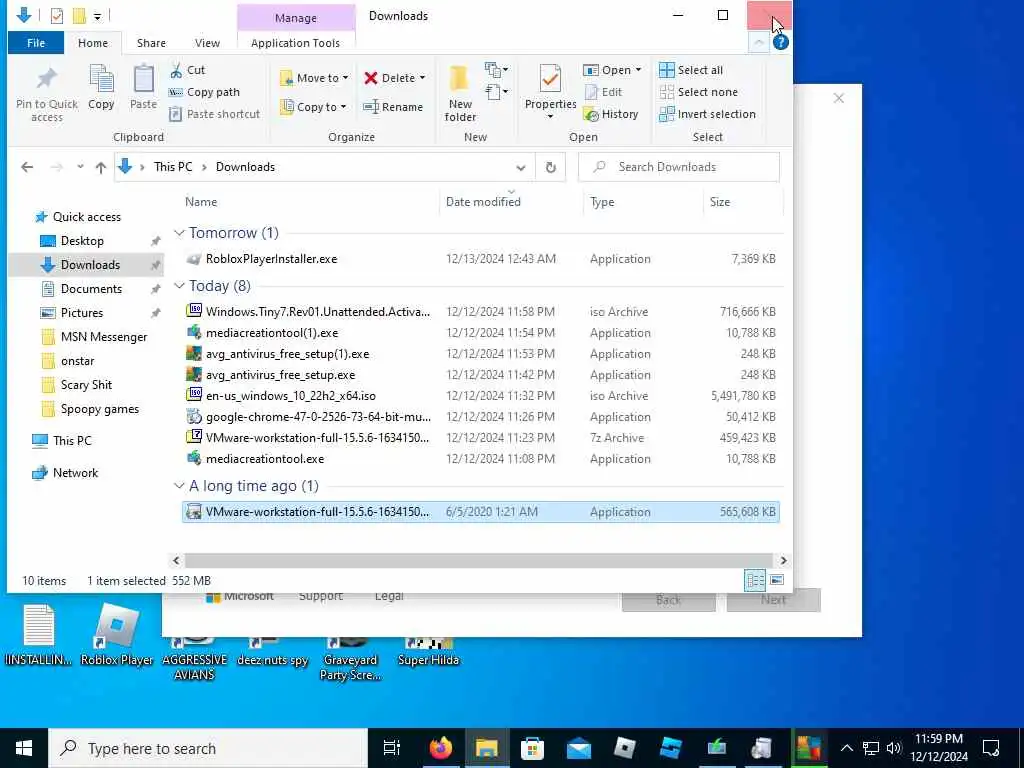This screenshot has width=1024, height=768.
Task: Open This PC in the navigation pane
Action: [x=63, y=441]
